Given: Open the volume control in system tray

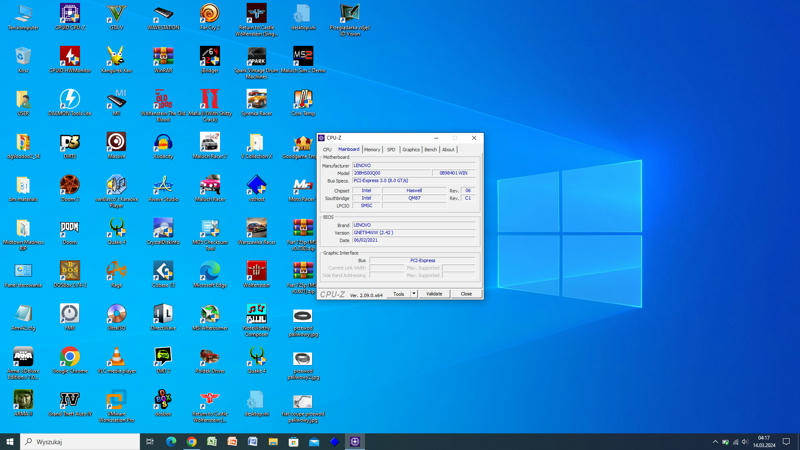Looking at the screenshot, I should [744, 442].
